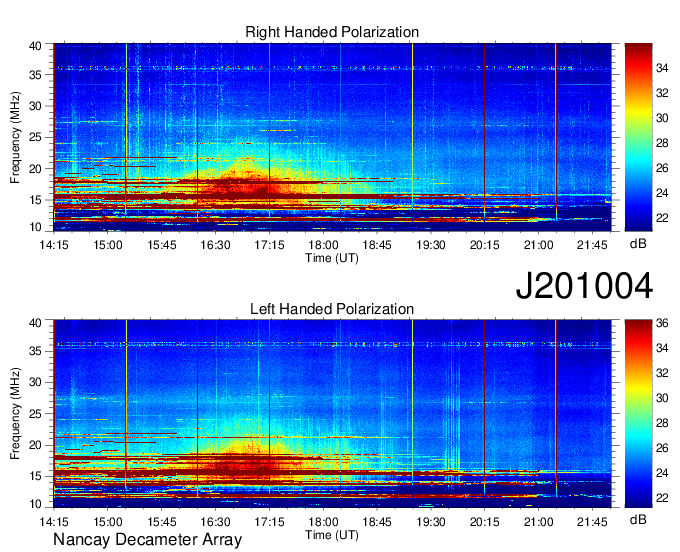
Task: Click "Frequency (MHz)" label of Right Handed plot
Action: coord(15,137)
